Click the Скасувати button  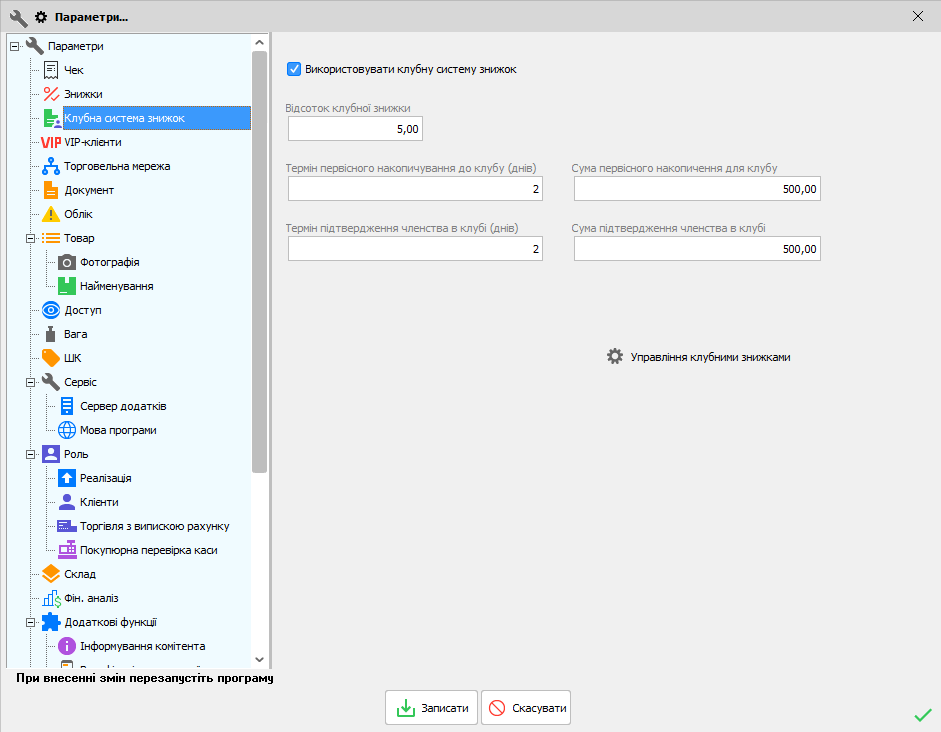(526, 708)
